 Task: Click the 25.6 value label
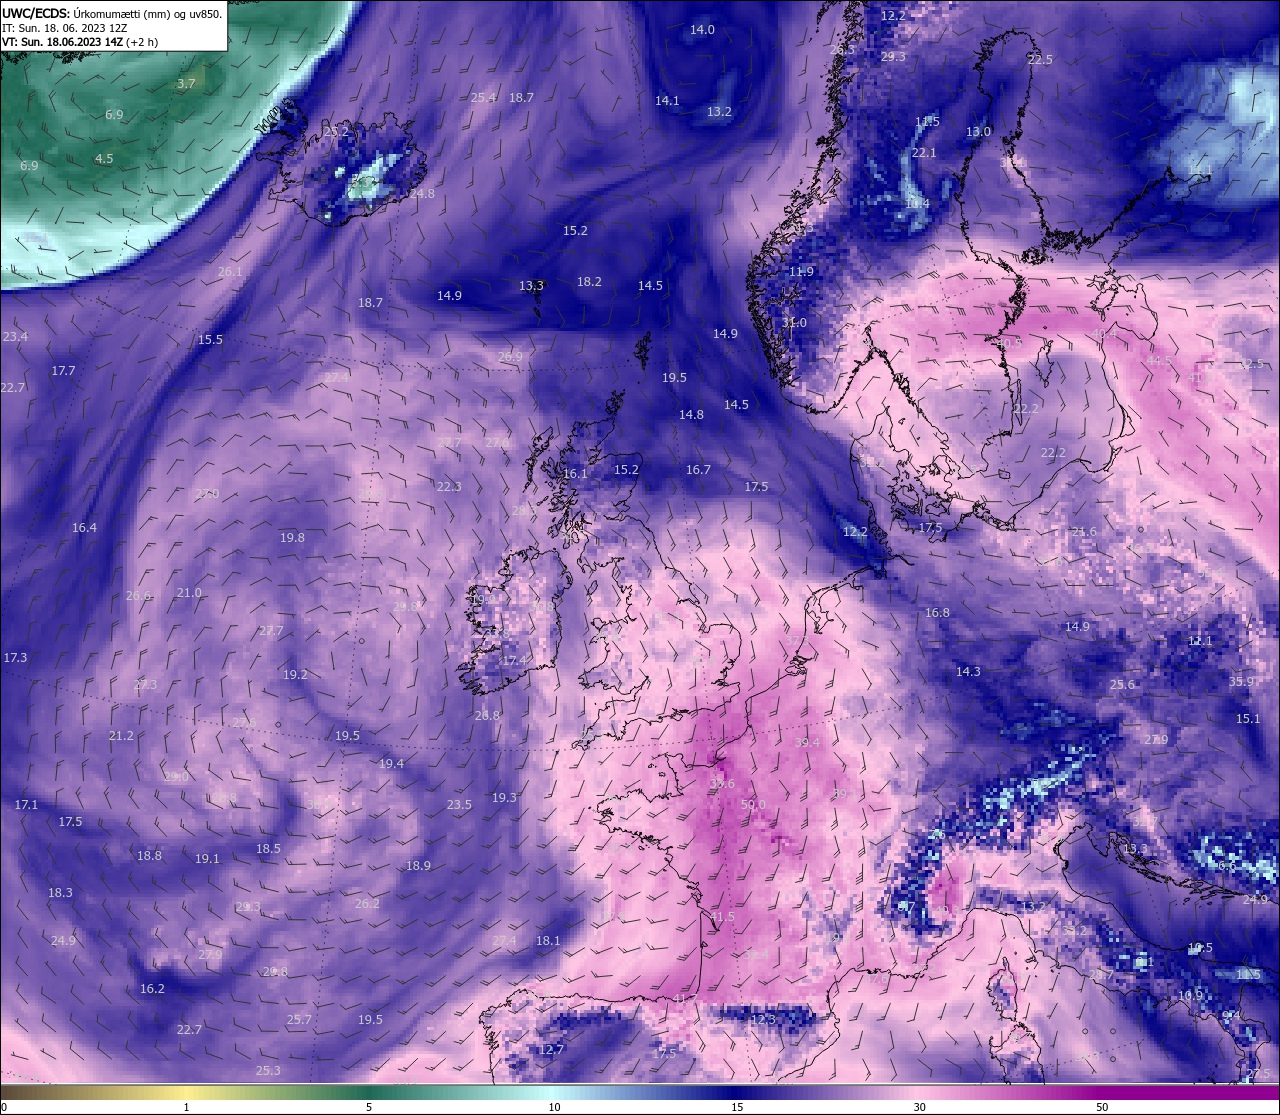tap(1122, 685)
